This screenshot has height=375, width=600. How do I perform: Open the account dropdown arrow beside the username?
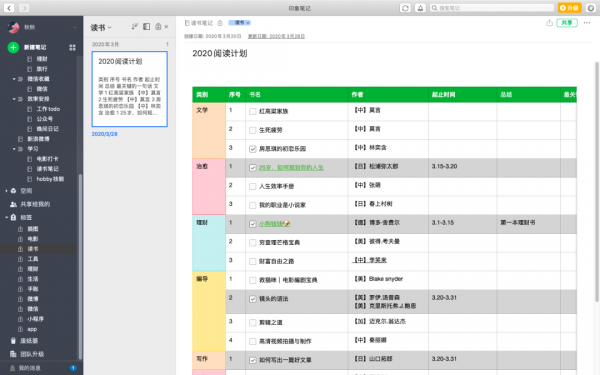[x=74, y=27]
